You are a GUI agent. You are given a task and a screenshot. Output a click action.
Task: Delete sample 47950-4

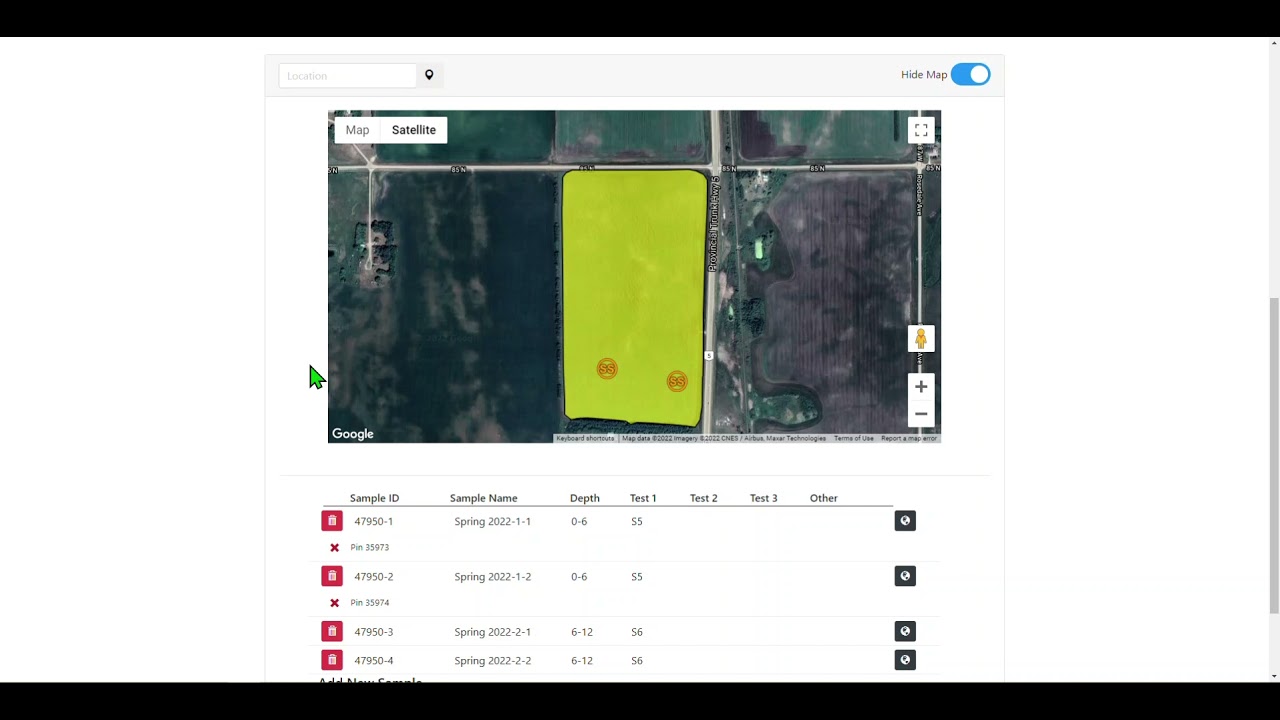pos(332,660)
